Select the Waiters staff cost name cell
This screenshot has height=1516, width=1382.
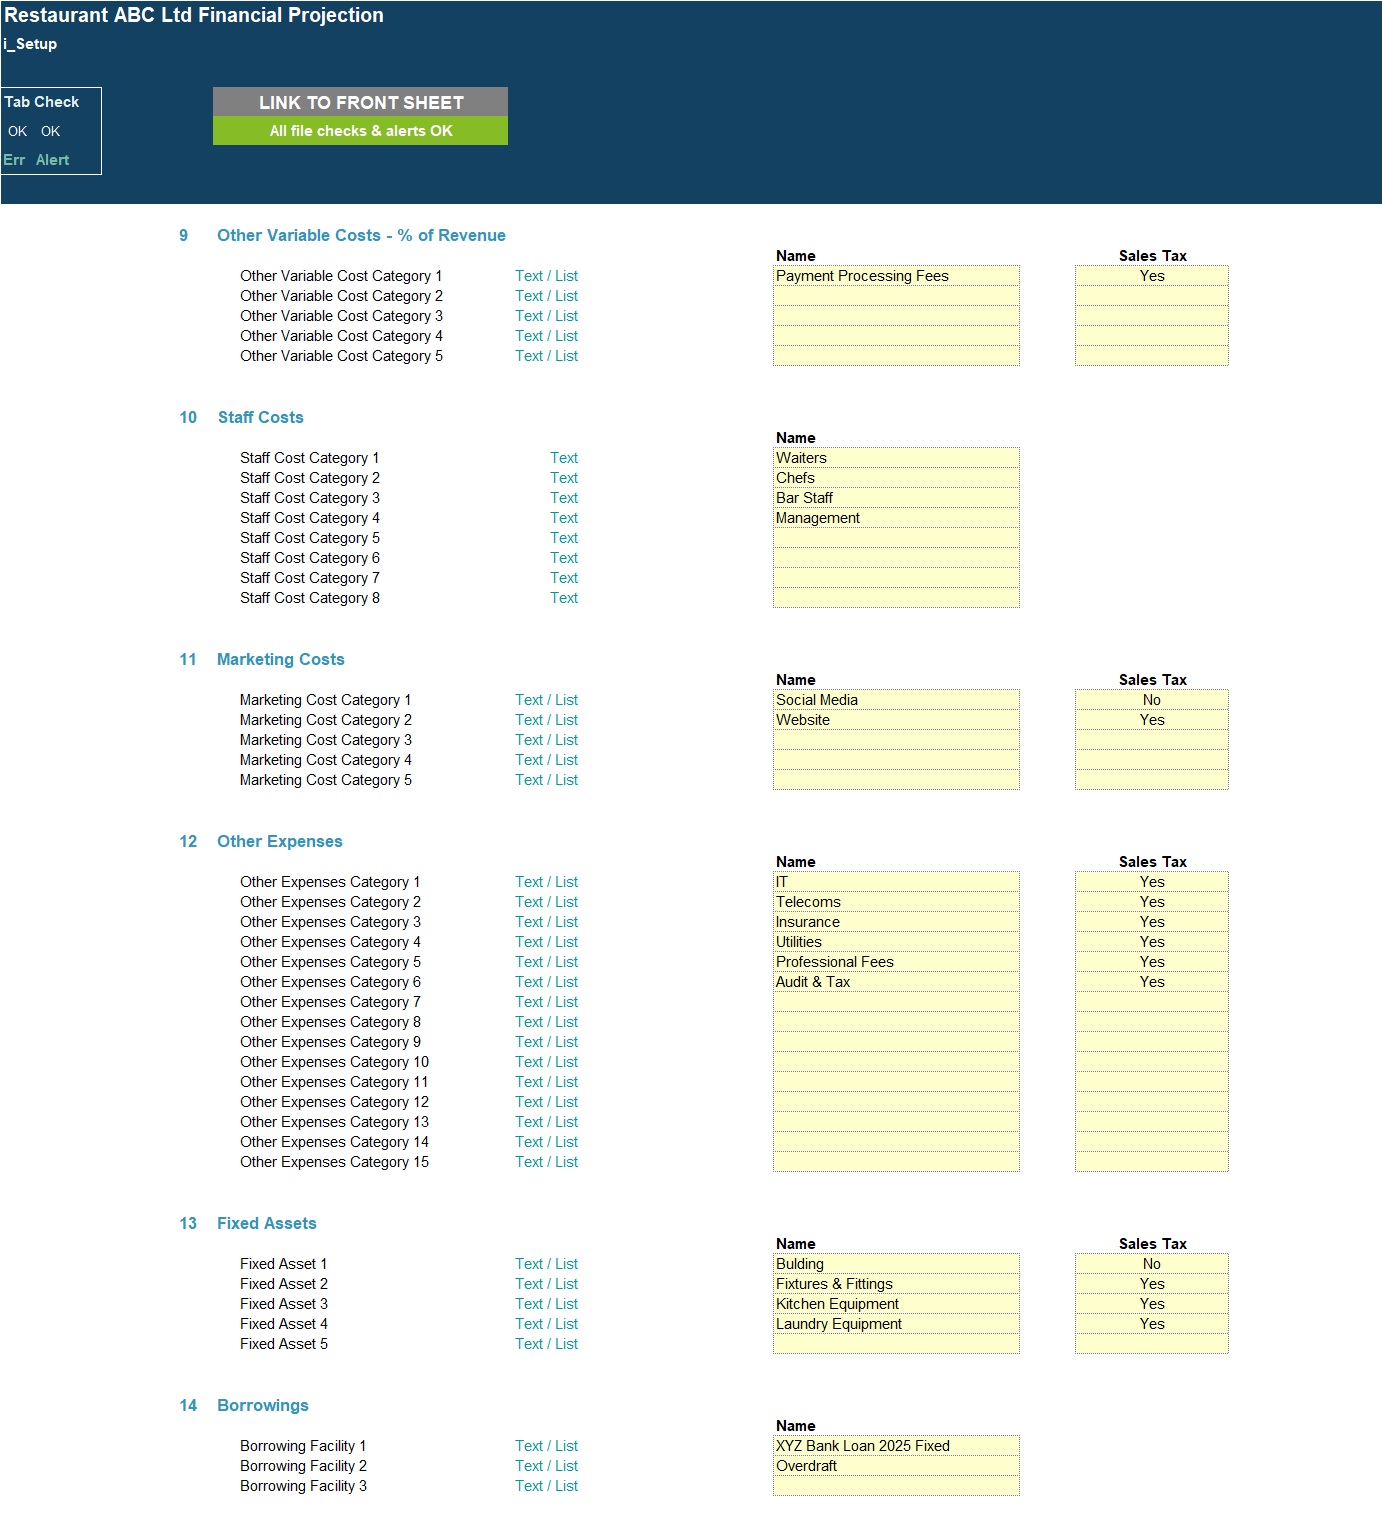896,458
